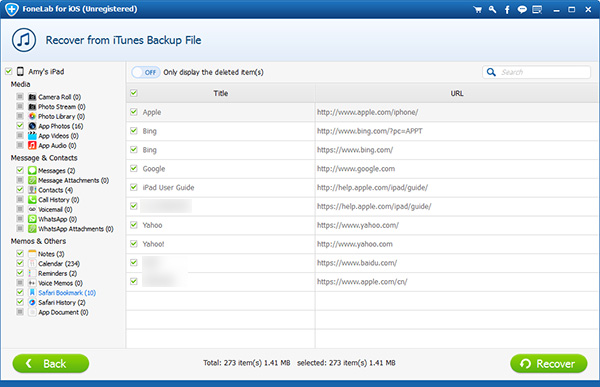Screen dimensions: 600x387
Task: Select the Contacts (4) category
Action: pos(55,190)
